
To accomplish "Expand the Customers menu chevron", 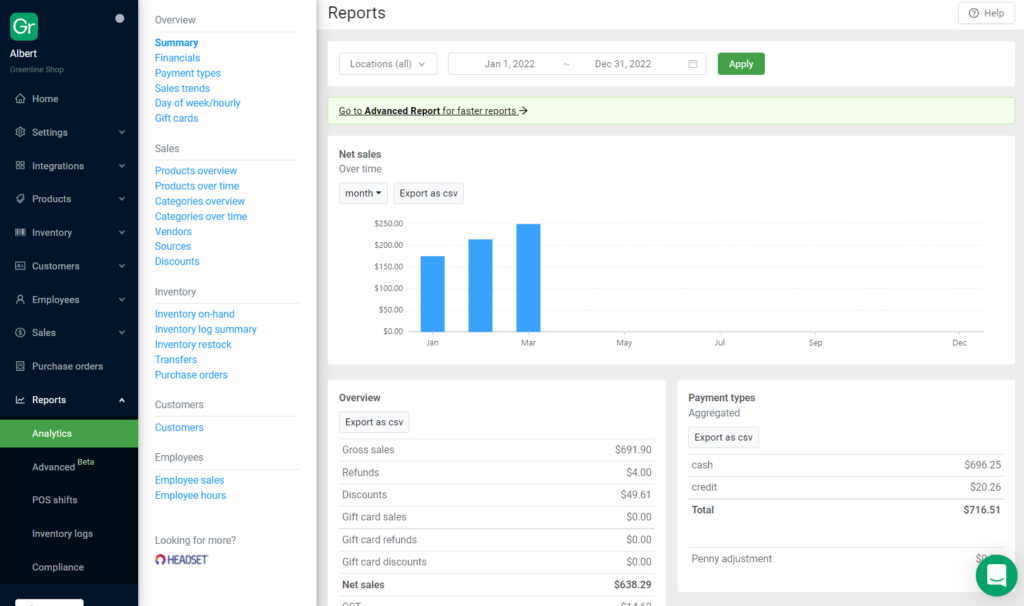I will pyautogui.click(x=122, y=266).
